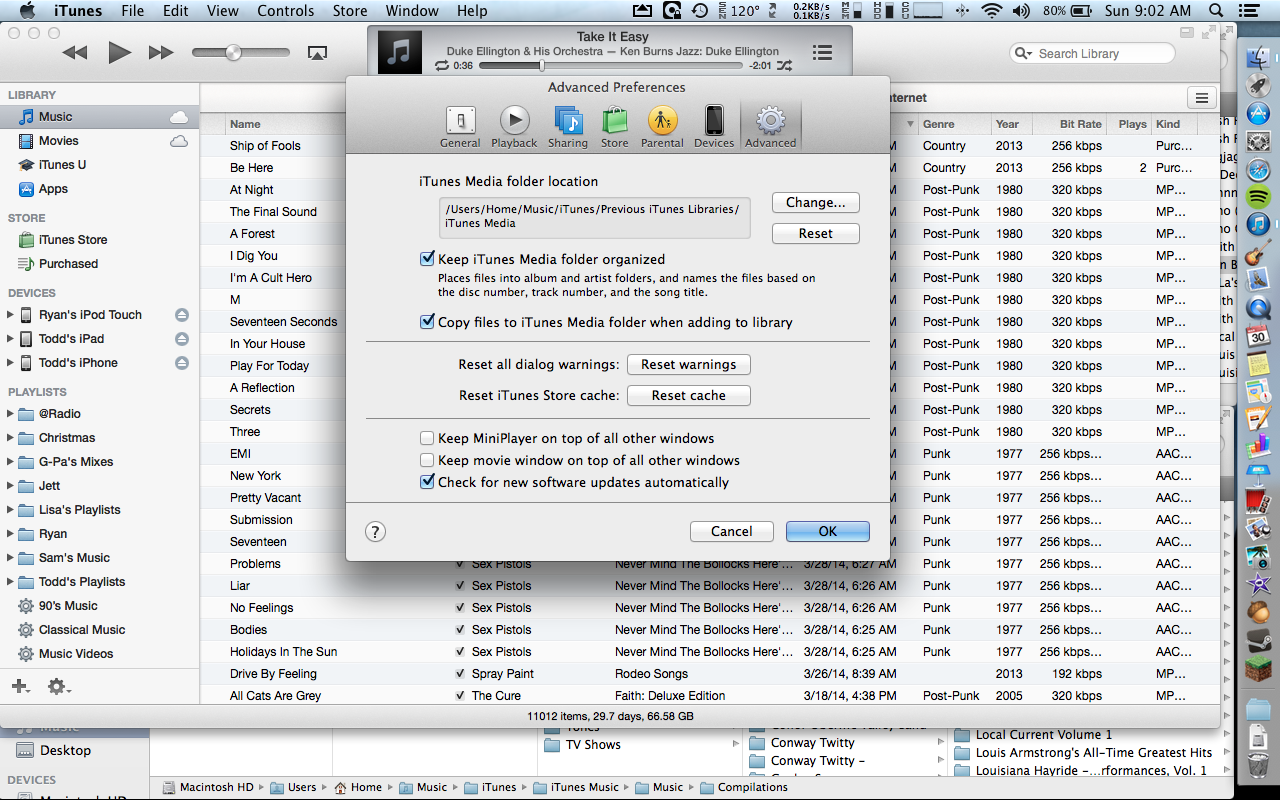Open the view options list button
The width and height of the screenshot is (1280, 800).
(1201, 98)
